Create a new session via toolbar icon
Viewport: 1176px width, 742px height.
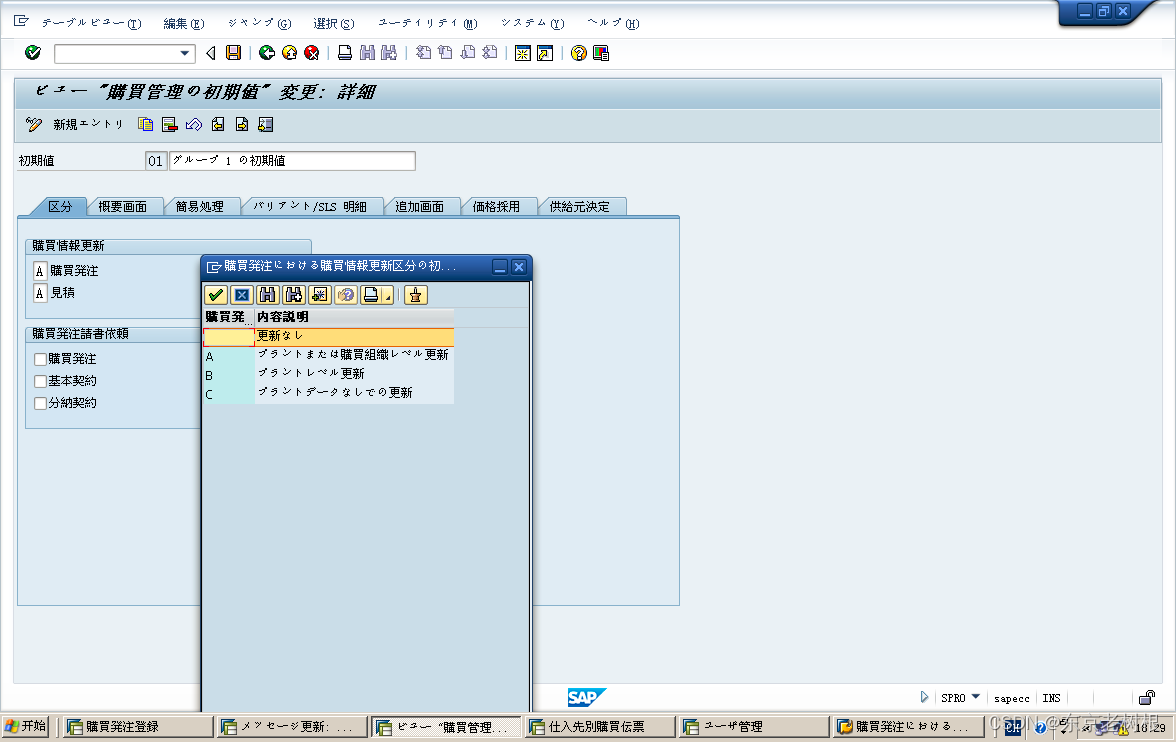523,53
